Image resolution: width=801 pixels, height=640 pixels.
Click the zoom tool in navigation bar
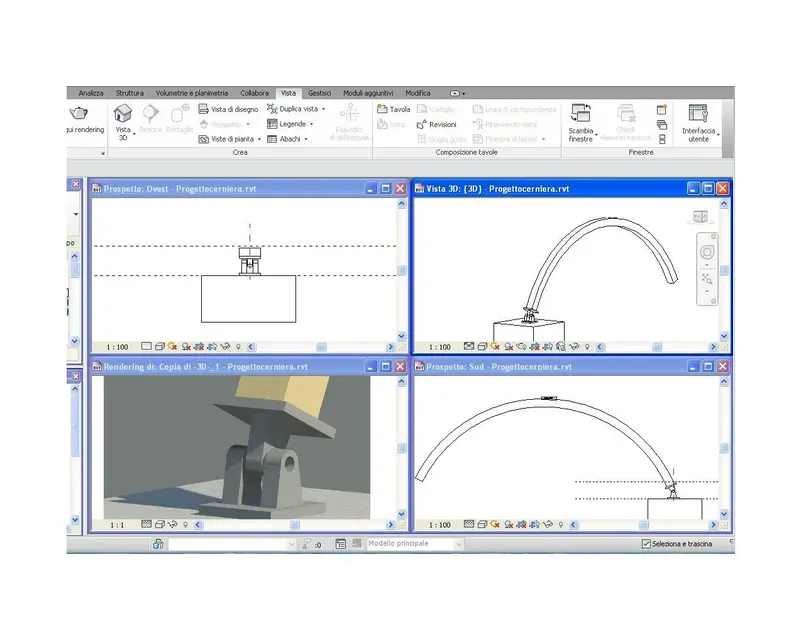coord(707,279)
